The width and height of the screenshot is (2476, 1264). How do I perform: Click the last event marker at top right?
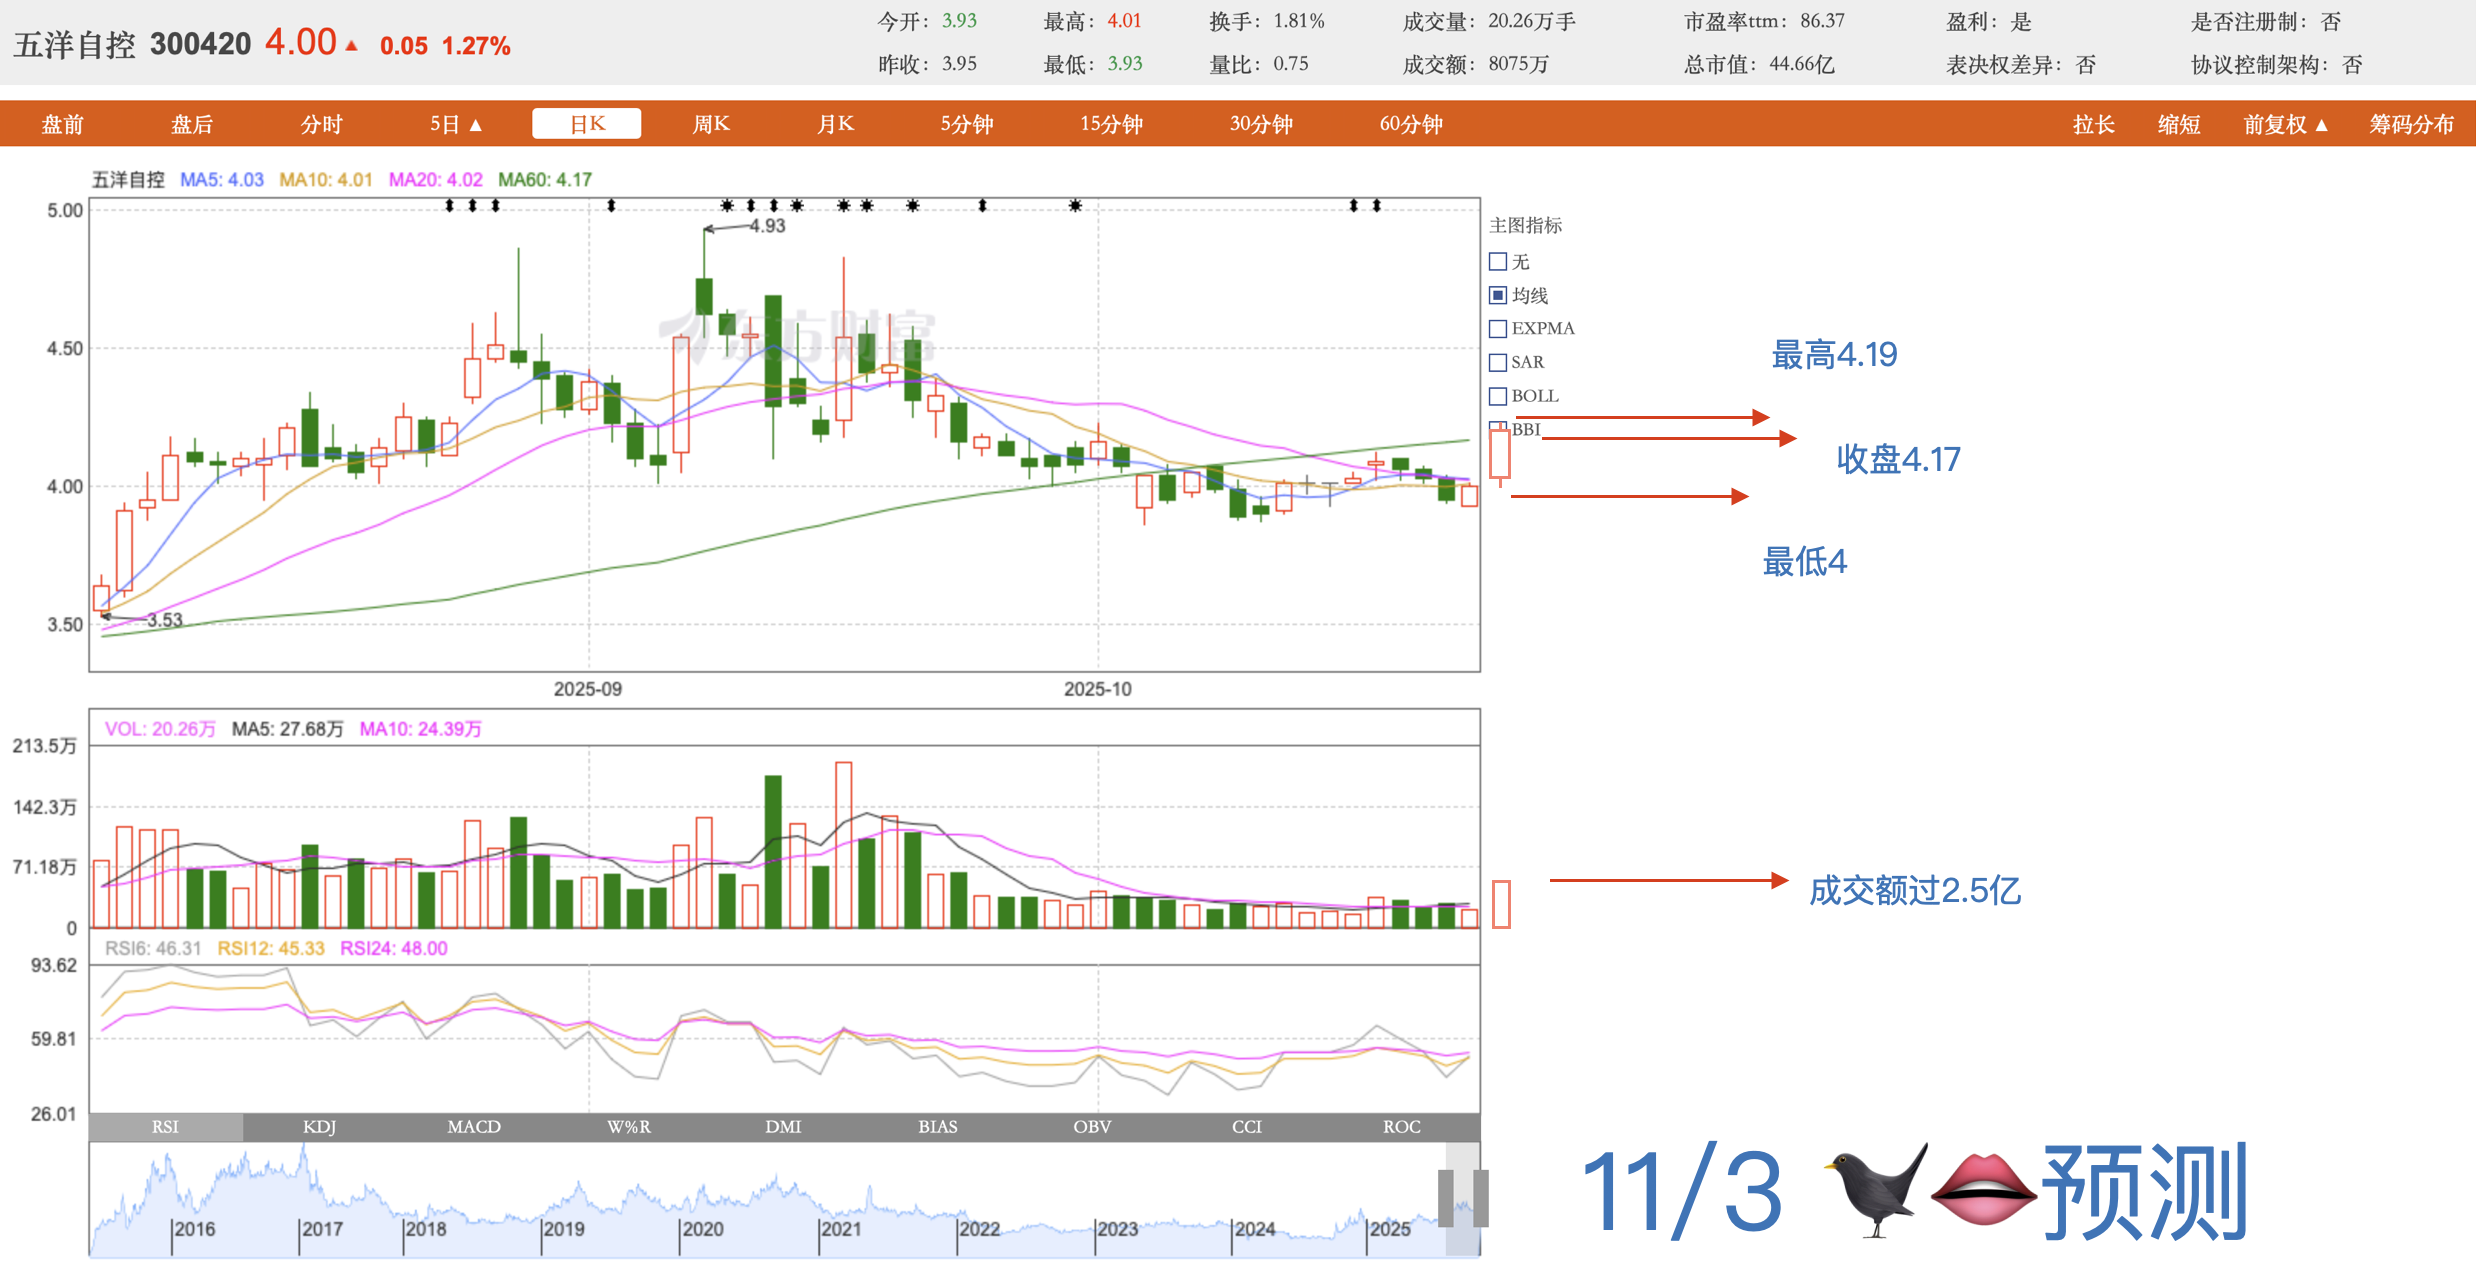(1376, 205)
